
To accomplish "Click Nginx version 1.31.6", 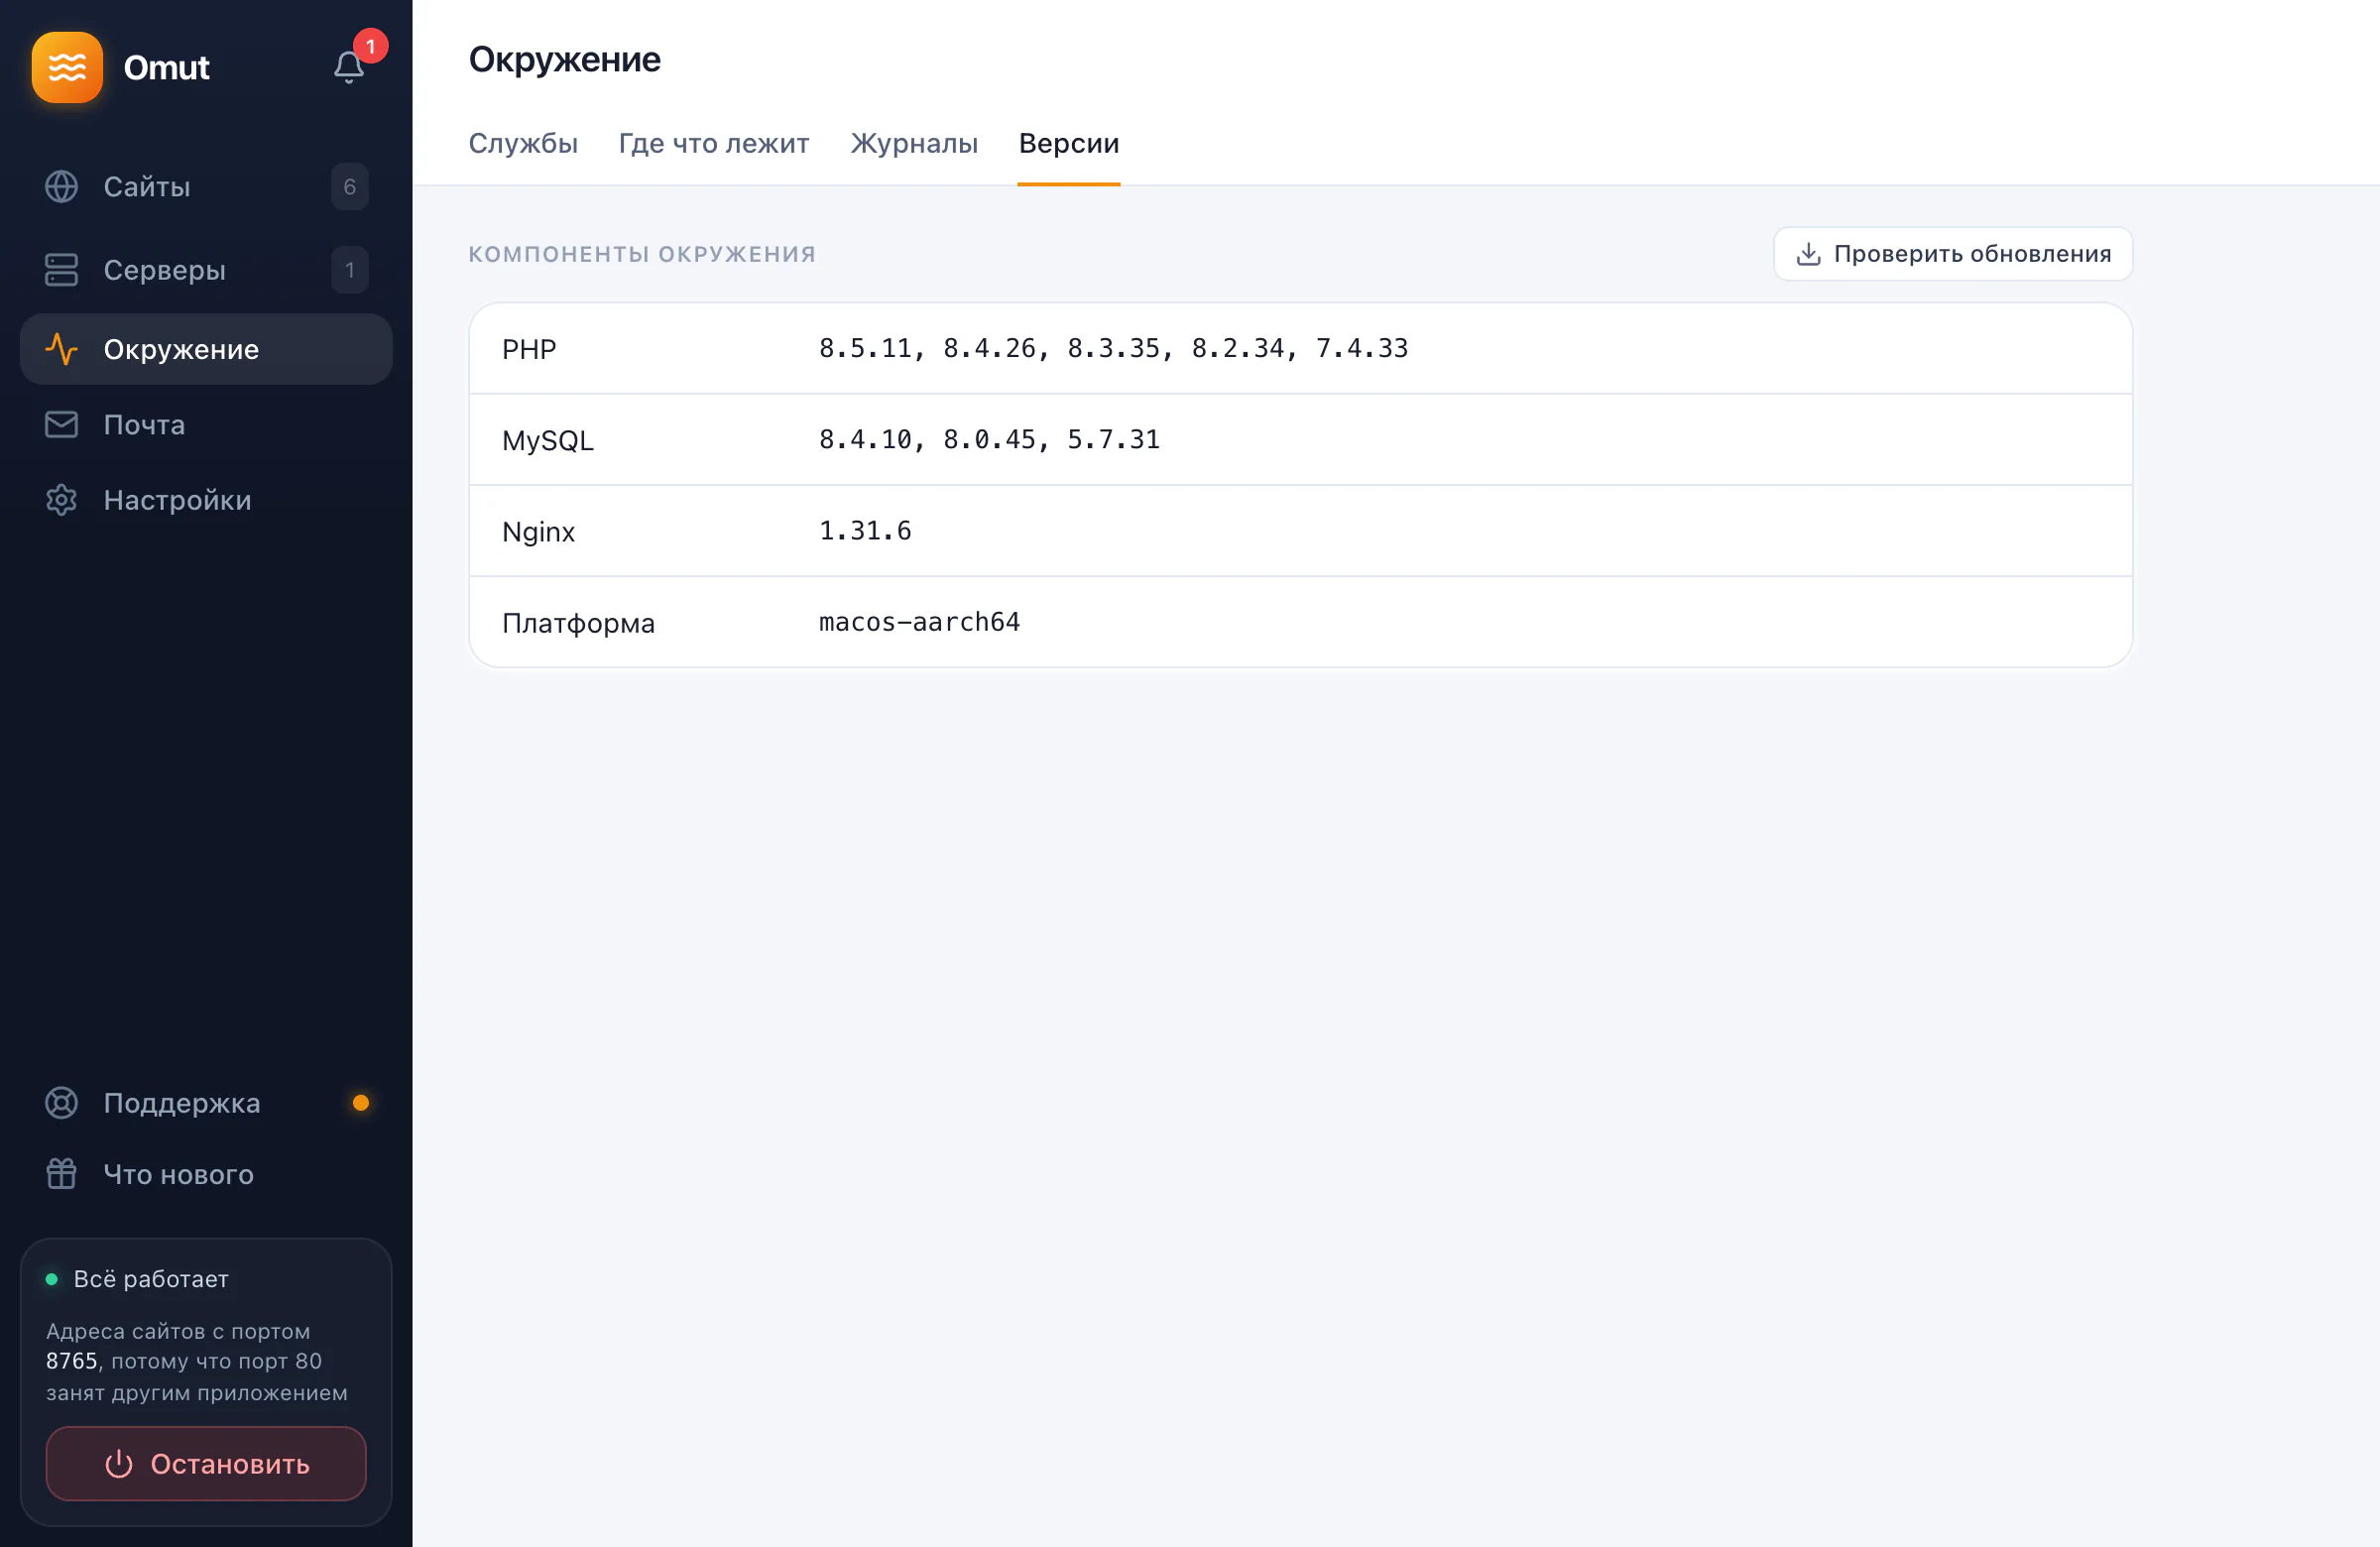I will tap(865, 530).
